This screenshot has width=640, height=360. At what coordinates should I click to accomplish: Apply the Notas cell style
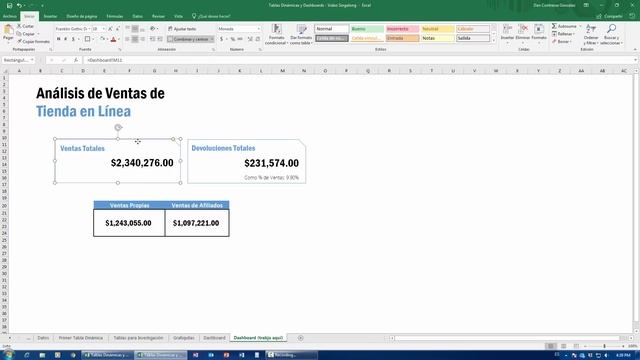tap(438, 38)
